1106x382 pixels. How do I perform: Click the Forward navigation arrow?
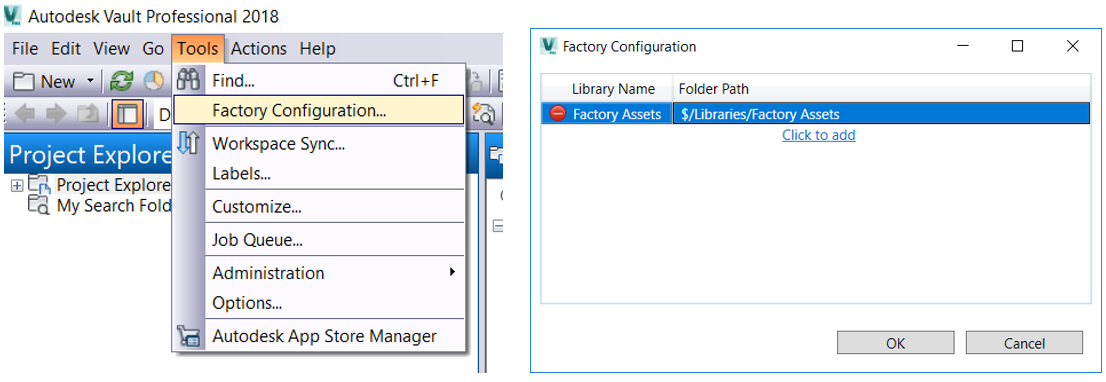pyautogui.click(x=56, y=114)
